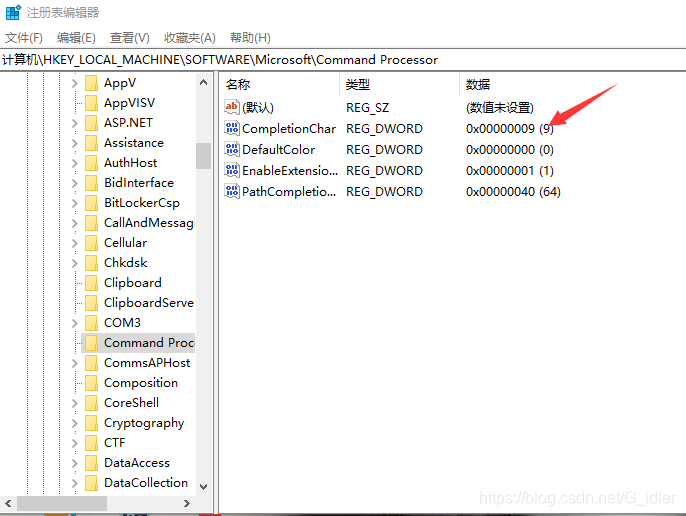The height and width of the screenshot is (516, 686).
Task: Expand the Assistance tree node
Action: [x=74, y=143]
